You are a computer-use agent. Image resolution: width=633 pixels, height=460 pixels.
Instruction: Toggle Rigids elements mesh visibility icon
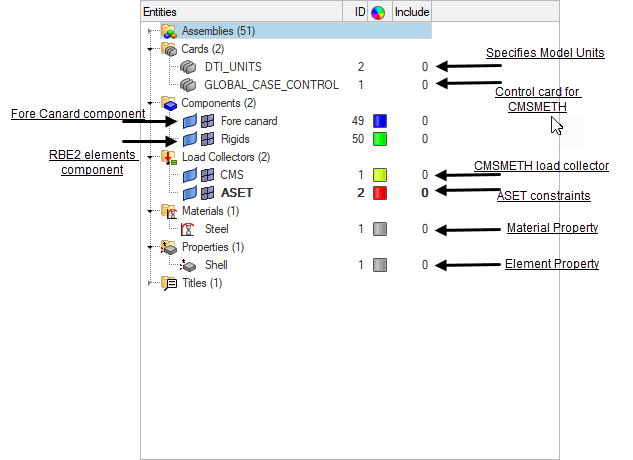pos(208,139)
